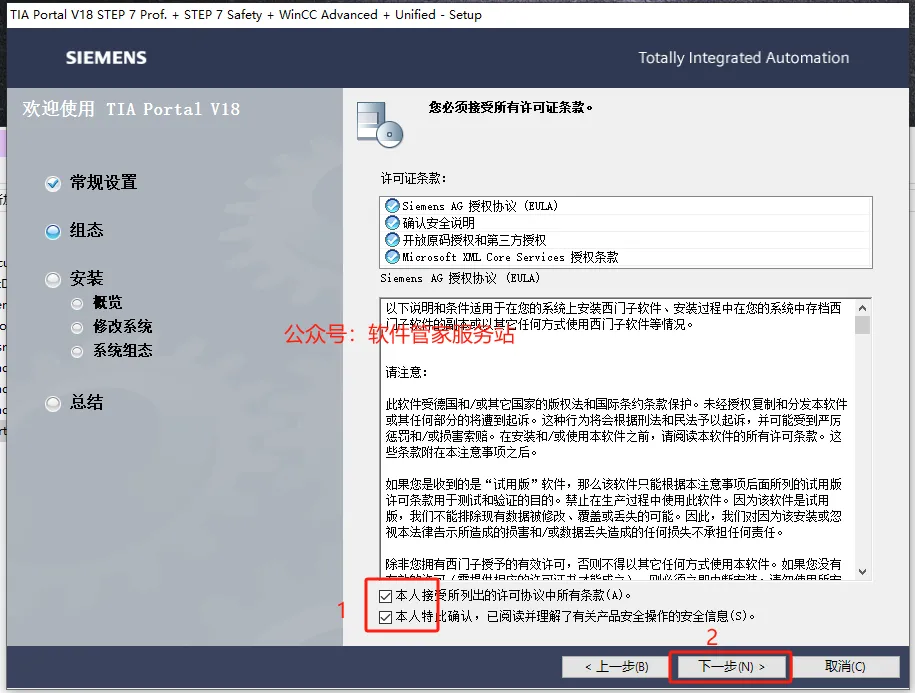This screenshot has width=915, height=693.
Task: Click the 修改系统 sub-step label
Action: coord(123,326)
